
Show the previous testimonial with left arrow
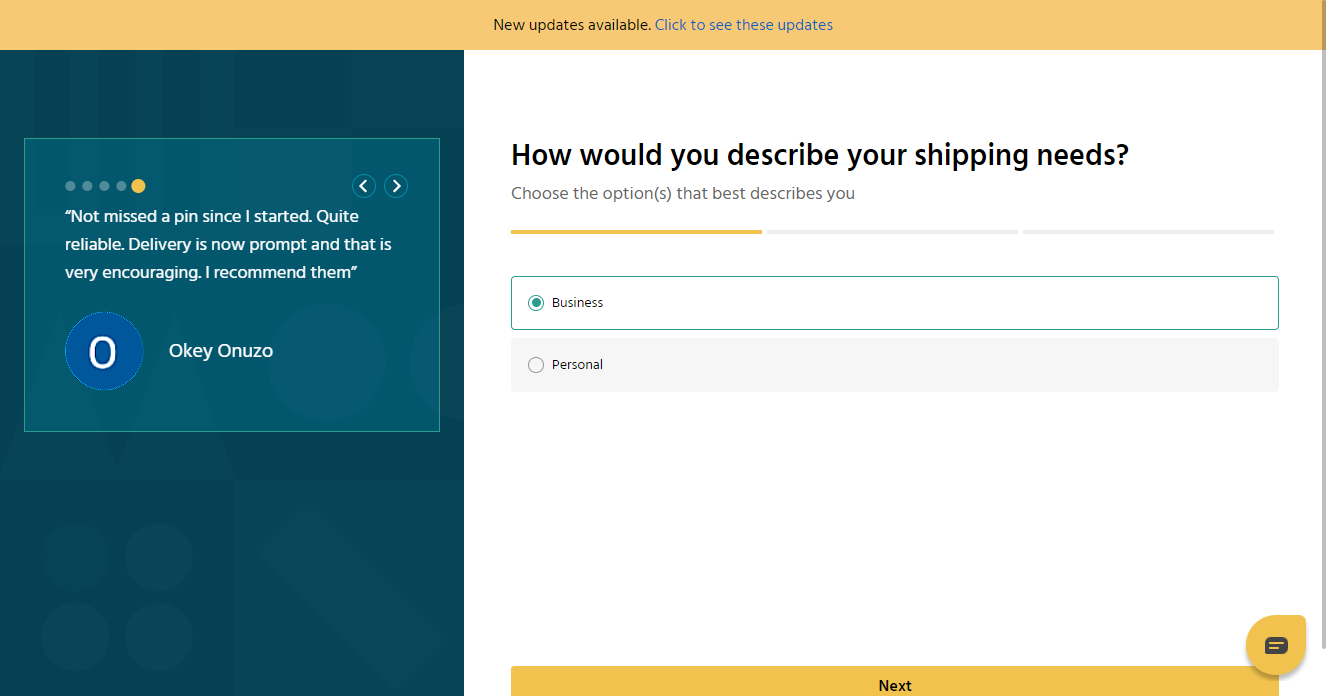[364, 186]
